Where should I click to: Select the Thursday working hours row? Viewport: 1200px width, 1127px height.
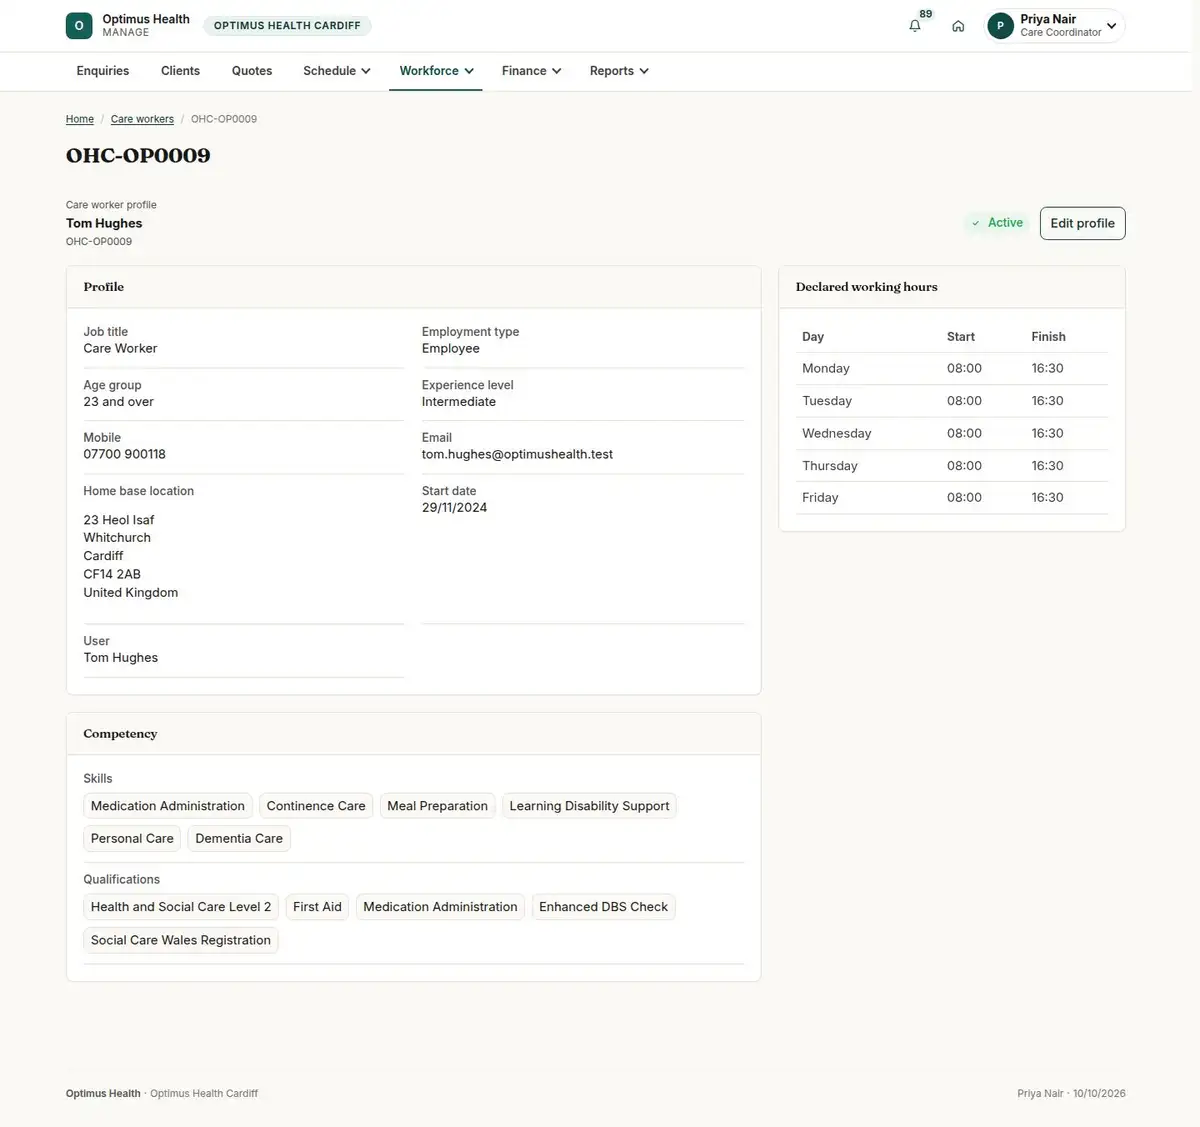click(x=952, y=465)
